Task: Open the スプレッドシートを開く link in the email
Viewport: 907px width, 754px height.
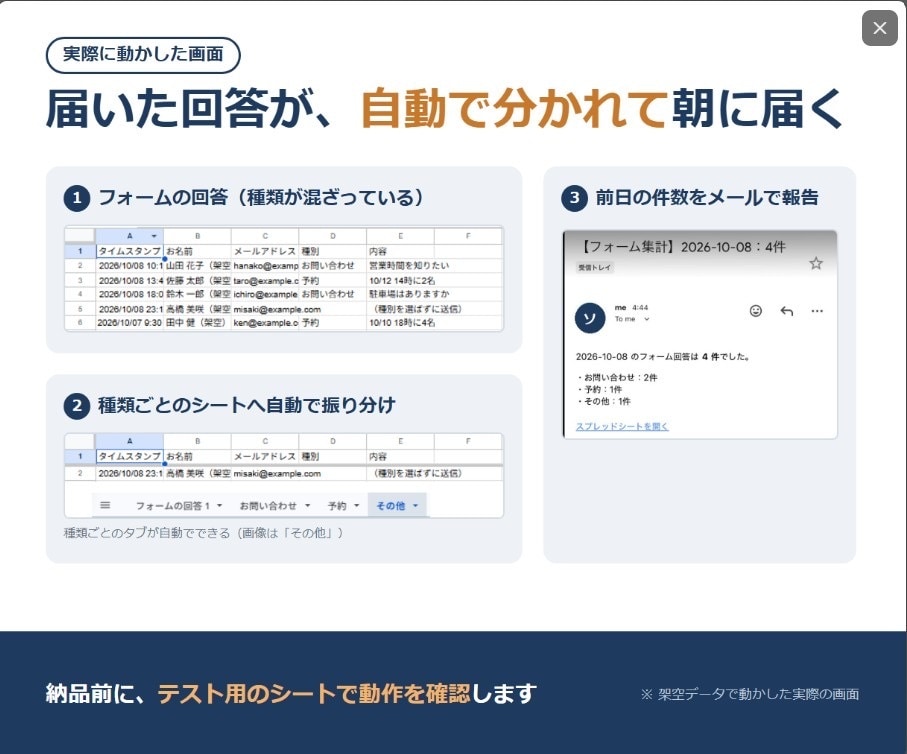Action: coord(622,426)
